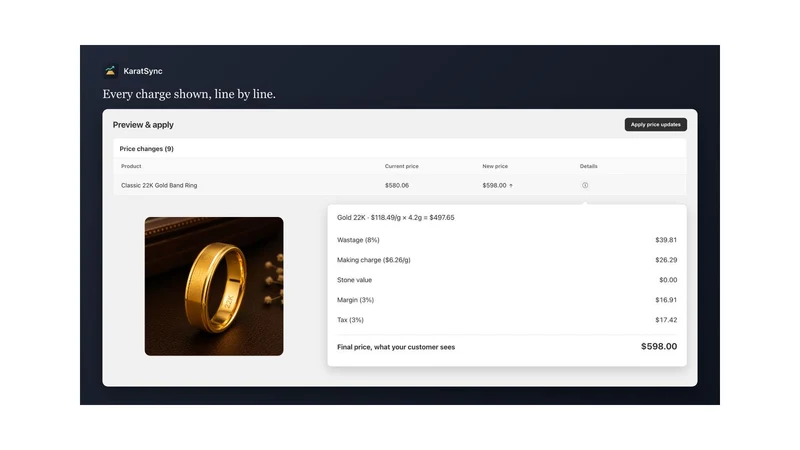
Task: Click the New price column header
Action: [x=495, y=166]
